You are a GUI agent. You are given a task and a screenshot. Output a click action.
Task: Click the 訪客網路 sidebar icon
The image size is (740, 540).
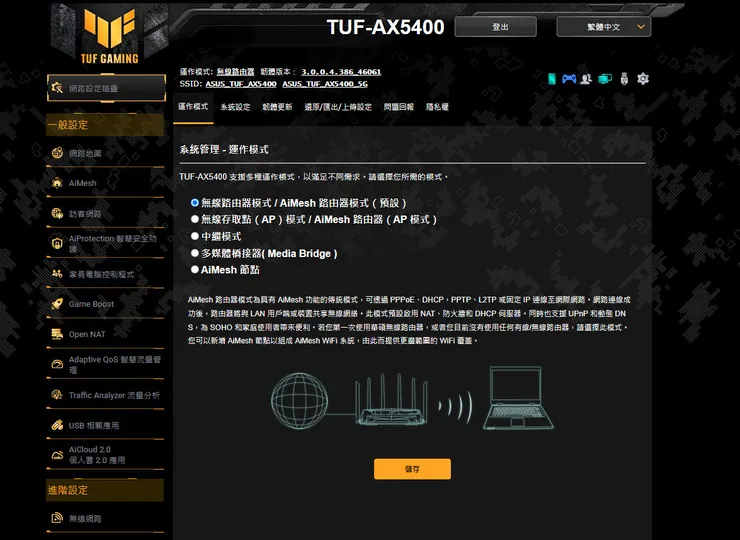(x=57, y=213)
